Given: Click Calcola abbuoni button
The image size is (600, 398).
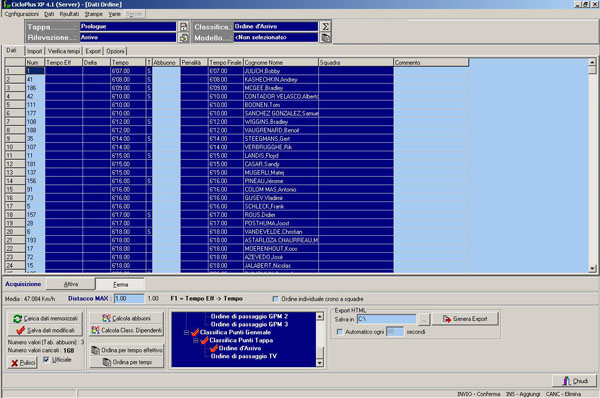Looking at the screenshot, I should (126, 318).
